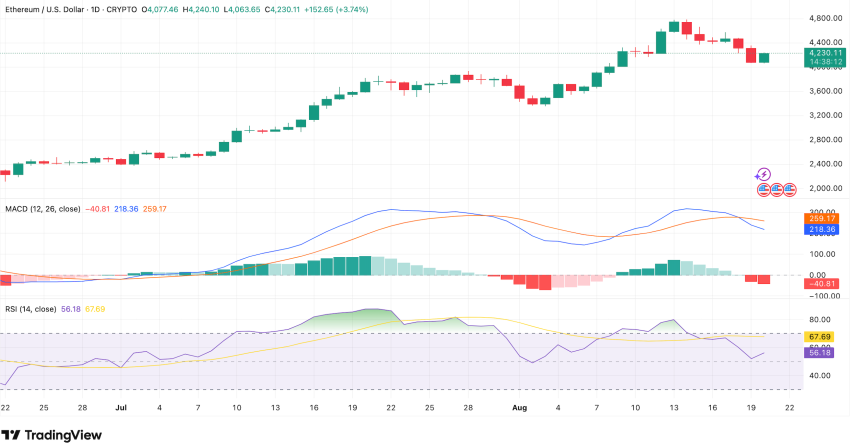Select the blue 218.36 MACD value label
Image resolution: width=850 pixels, height=444 pixels.
823,229
